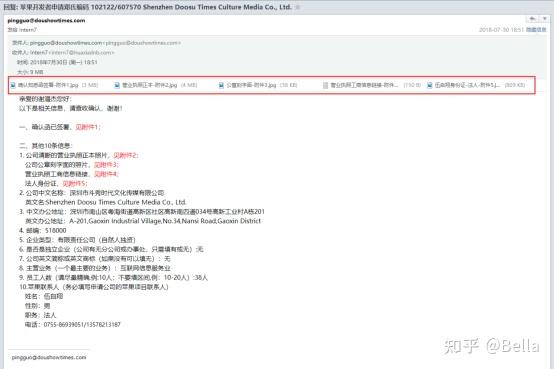554x369 pixels.
Task: Toggle the star flag after the subject line
Action: tap(298, 7)
